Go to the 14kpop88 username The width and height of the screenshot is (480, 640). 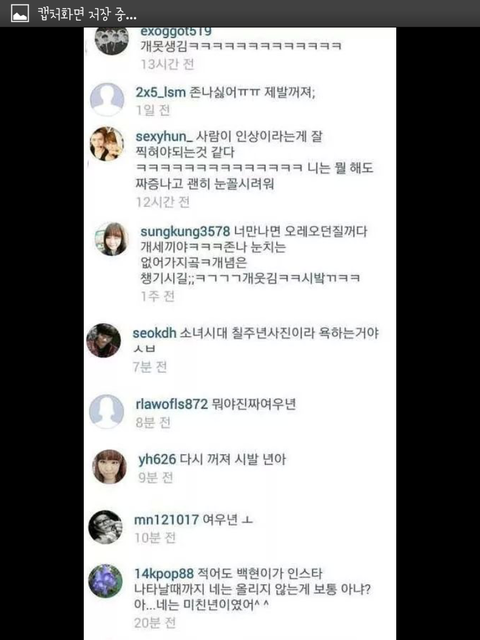164,573
